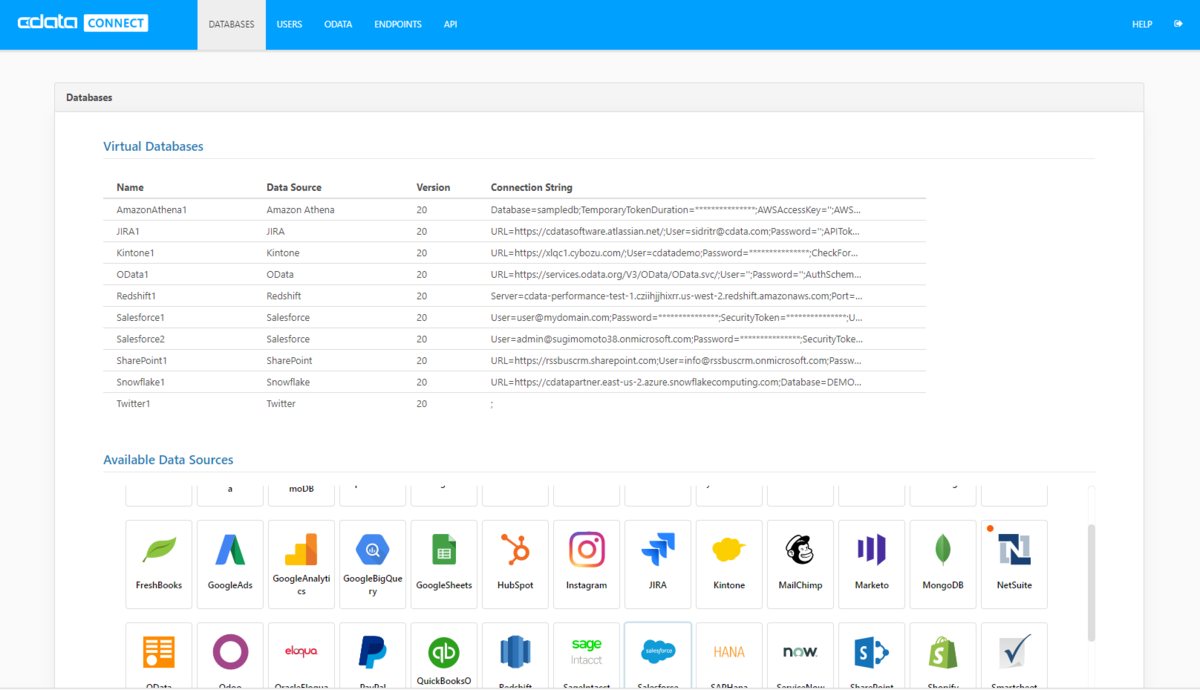Screen dimensions: 1200x690
Task: Choose the GoogleAds data source
Action: click(230, 564)
